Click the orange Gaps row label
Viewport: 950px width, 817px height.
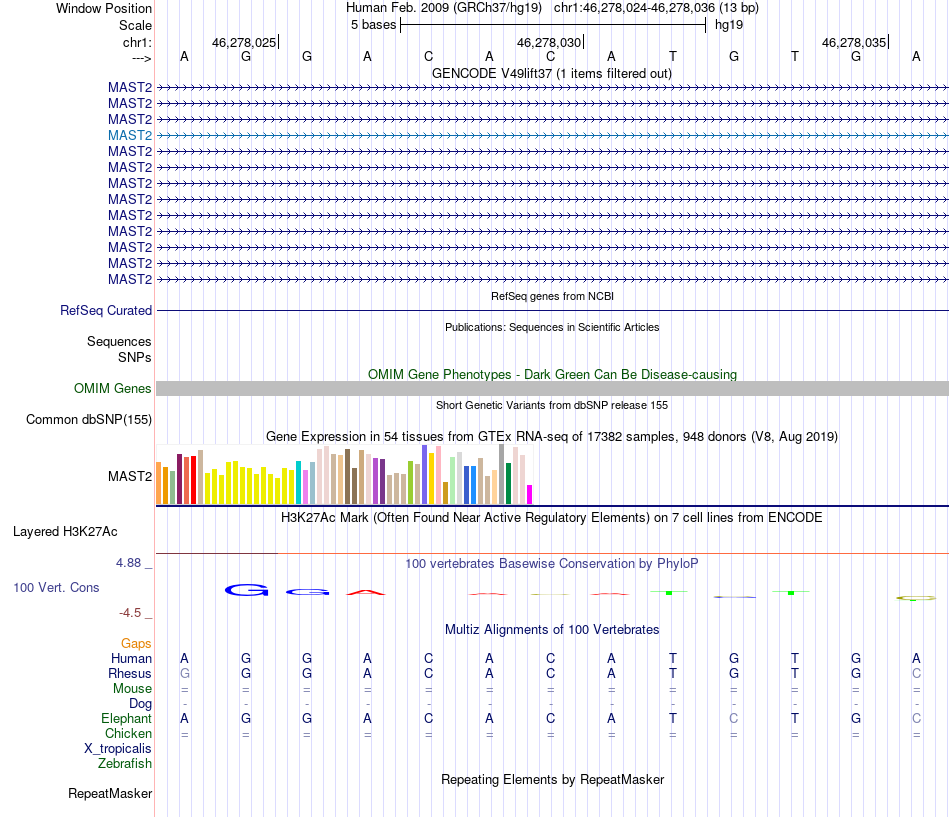136,644
